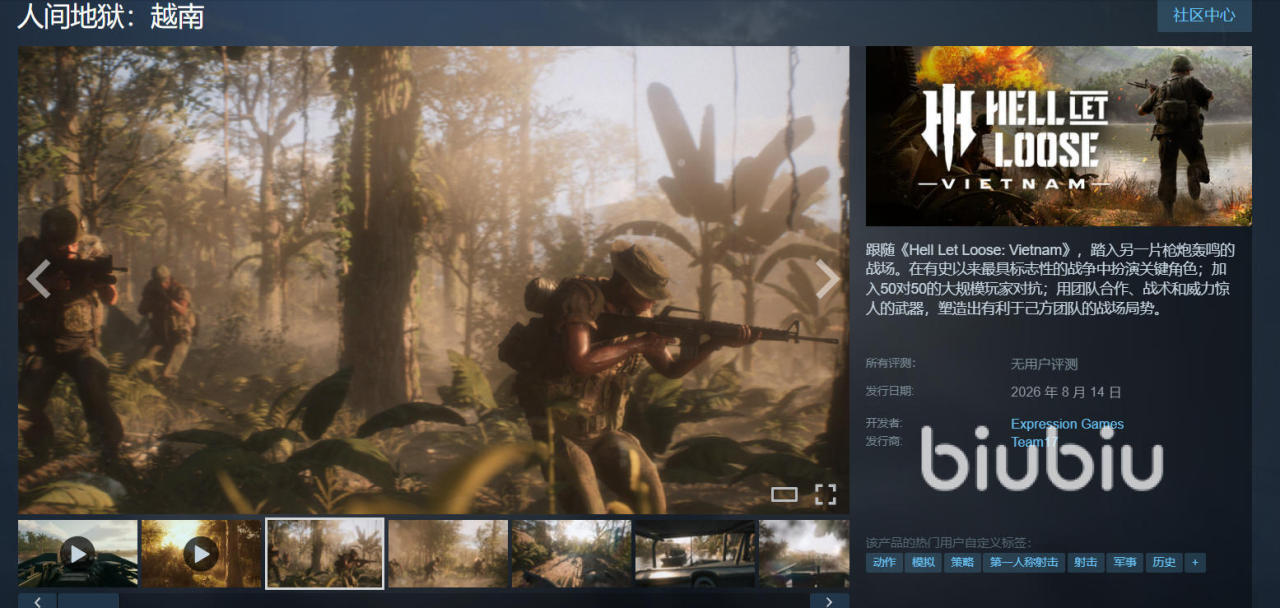Select the fourth jungle path thumbnail
Viewport: 1280px width, 608px height.
click(x=448, y=553)
